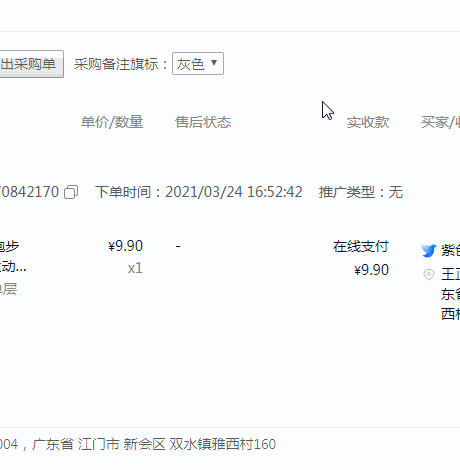This screenshot has width=460, height=470.
Task: Select the 售后状态 column header
Action: click(x=203, y=122)
